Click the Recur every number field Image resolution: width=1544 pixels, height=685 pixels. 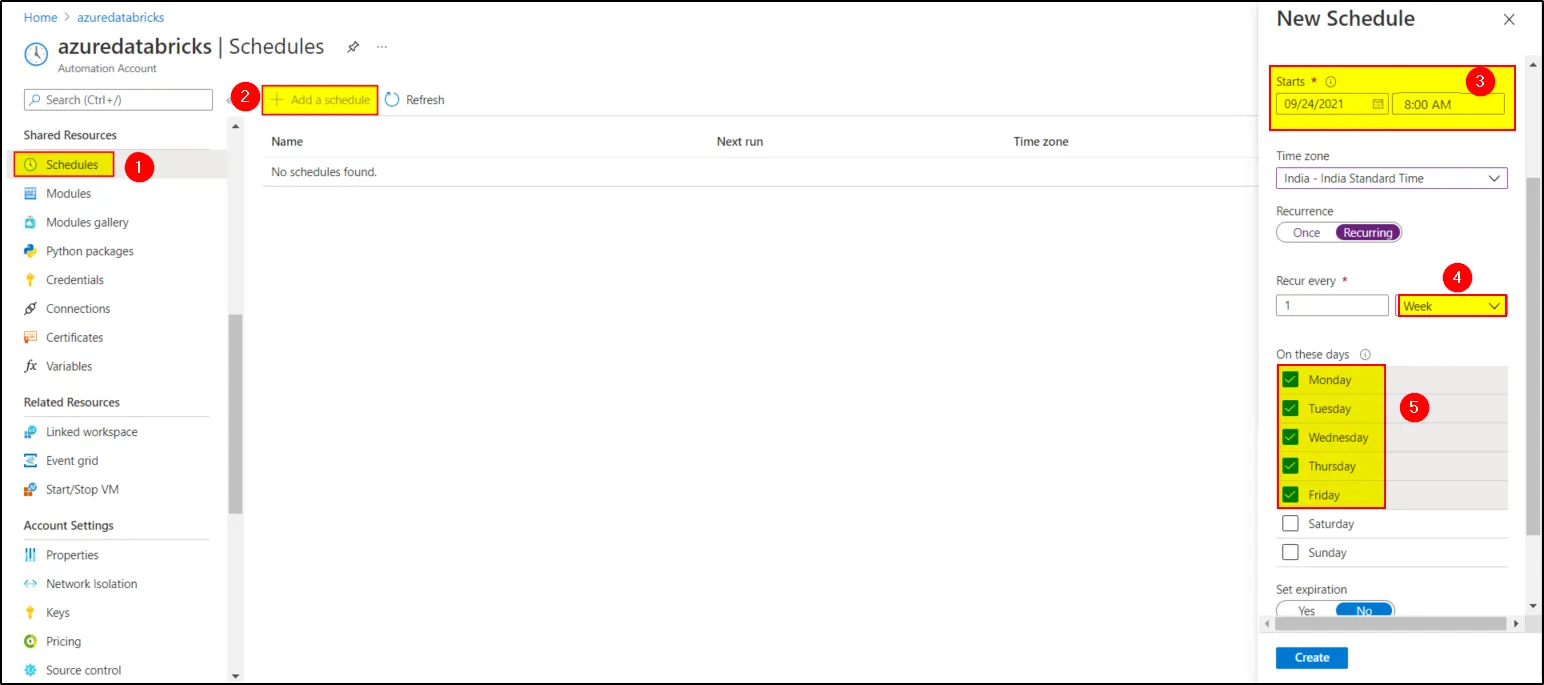tap(1332, 306)
